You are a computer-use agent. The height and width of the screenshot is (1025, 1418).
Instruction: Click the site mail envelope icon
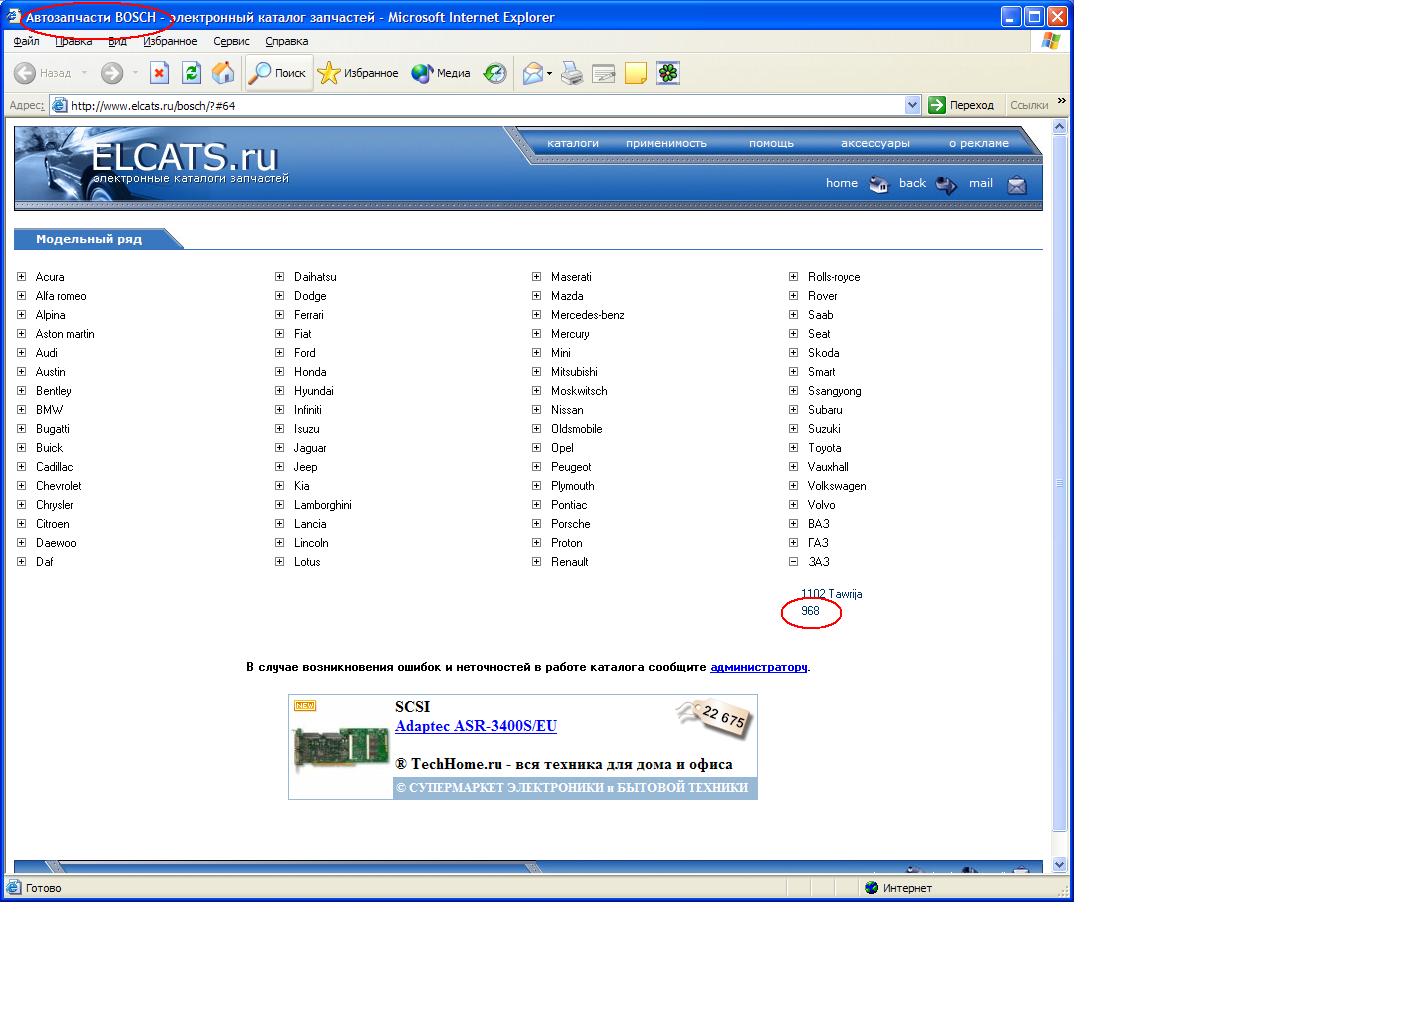tap(1016, 184)
